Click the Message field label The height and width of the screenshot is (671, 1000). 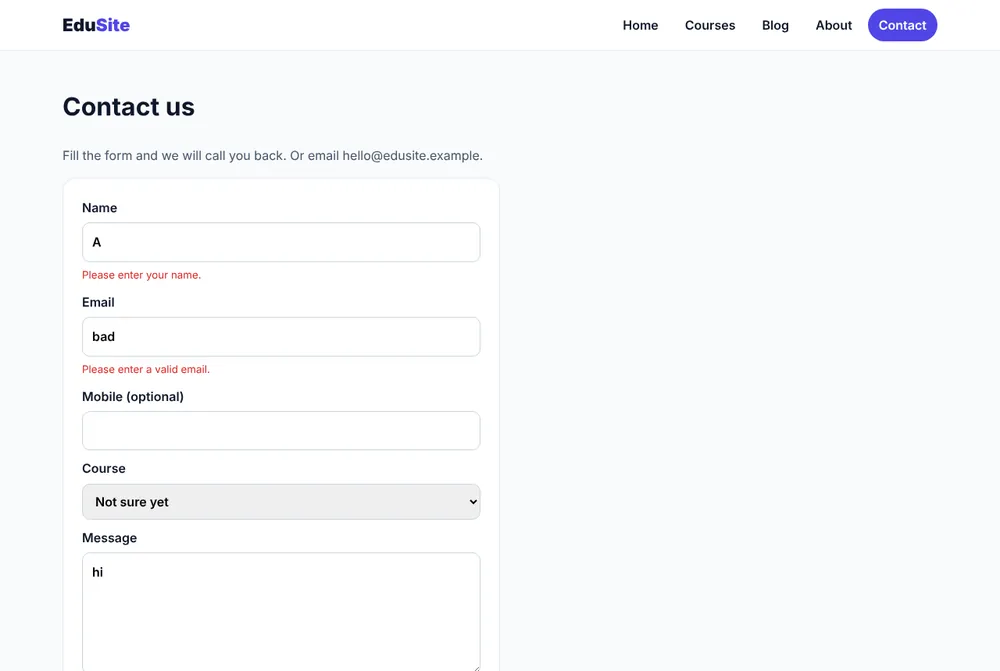pyautogui.click(x=109, y=538)
